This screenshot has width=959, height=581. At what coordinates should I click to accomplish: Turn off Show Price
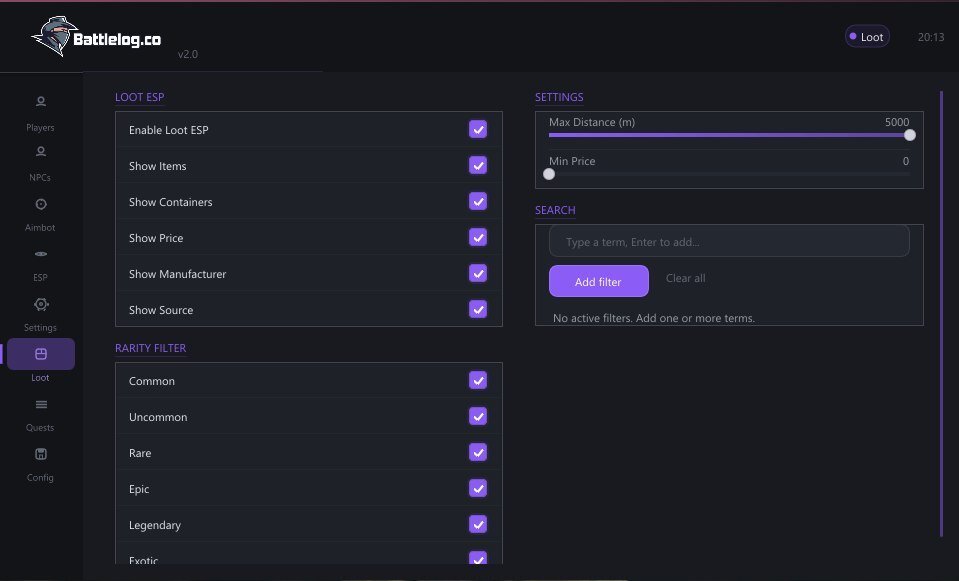[478, 237]
